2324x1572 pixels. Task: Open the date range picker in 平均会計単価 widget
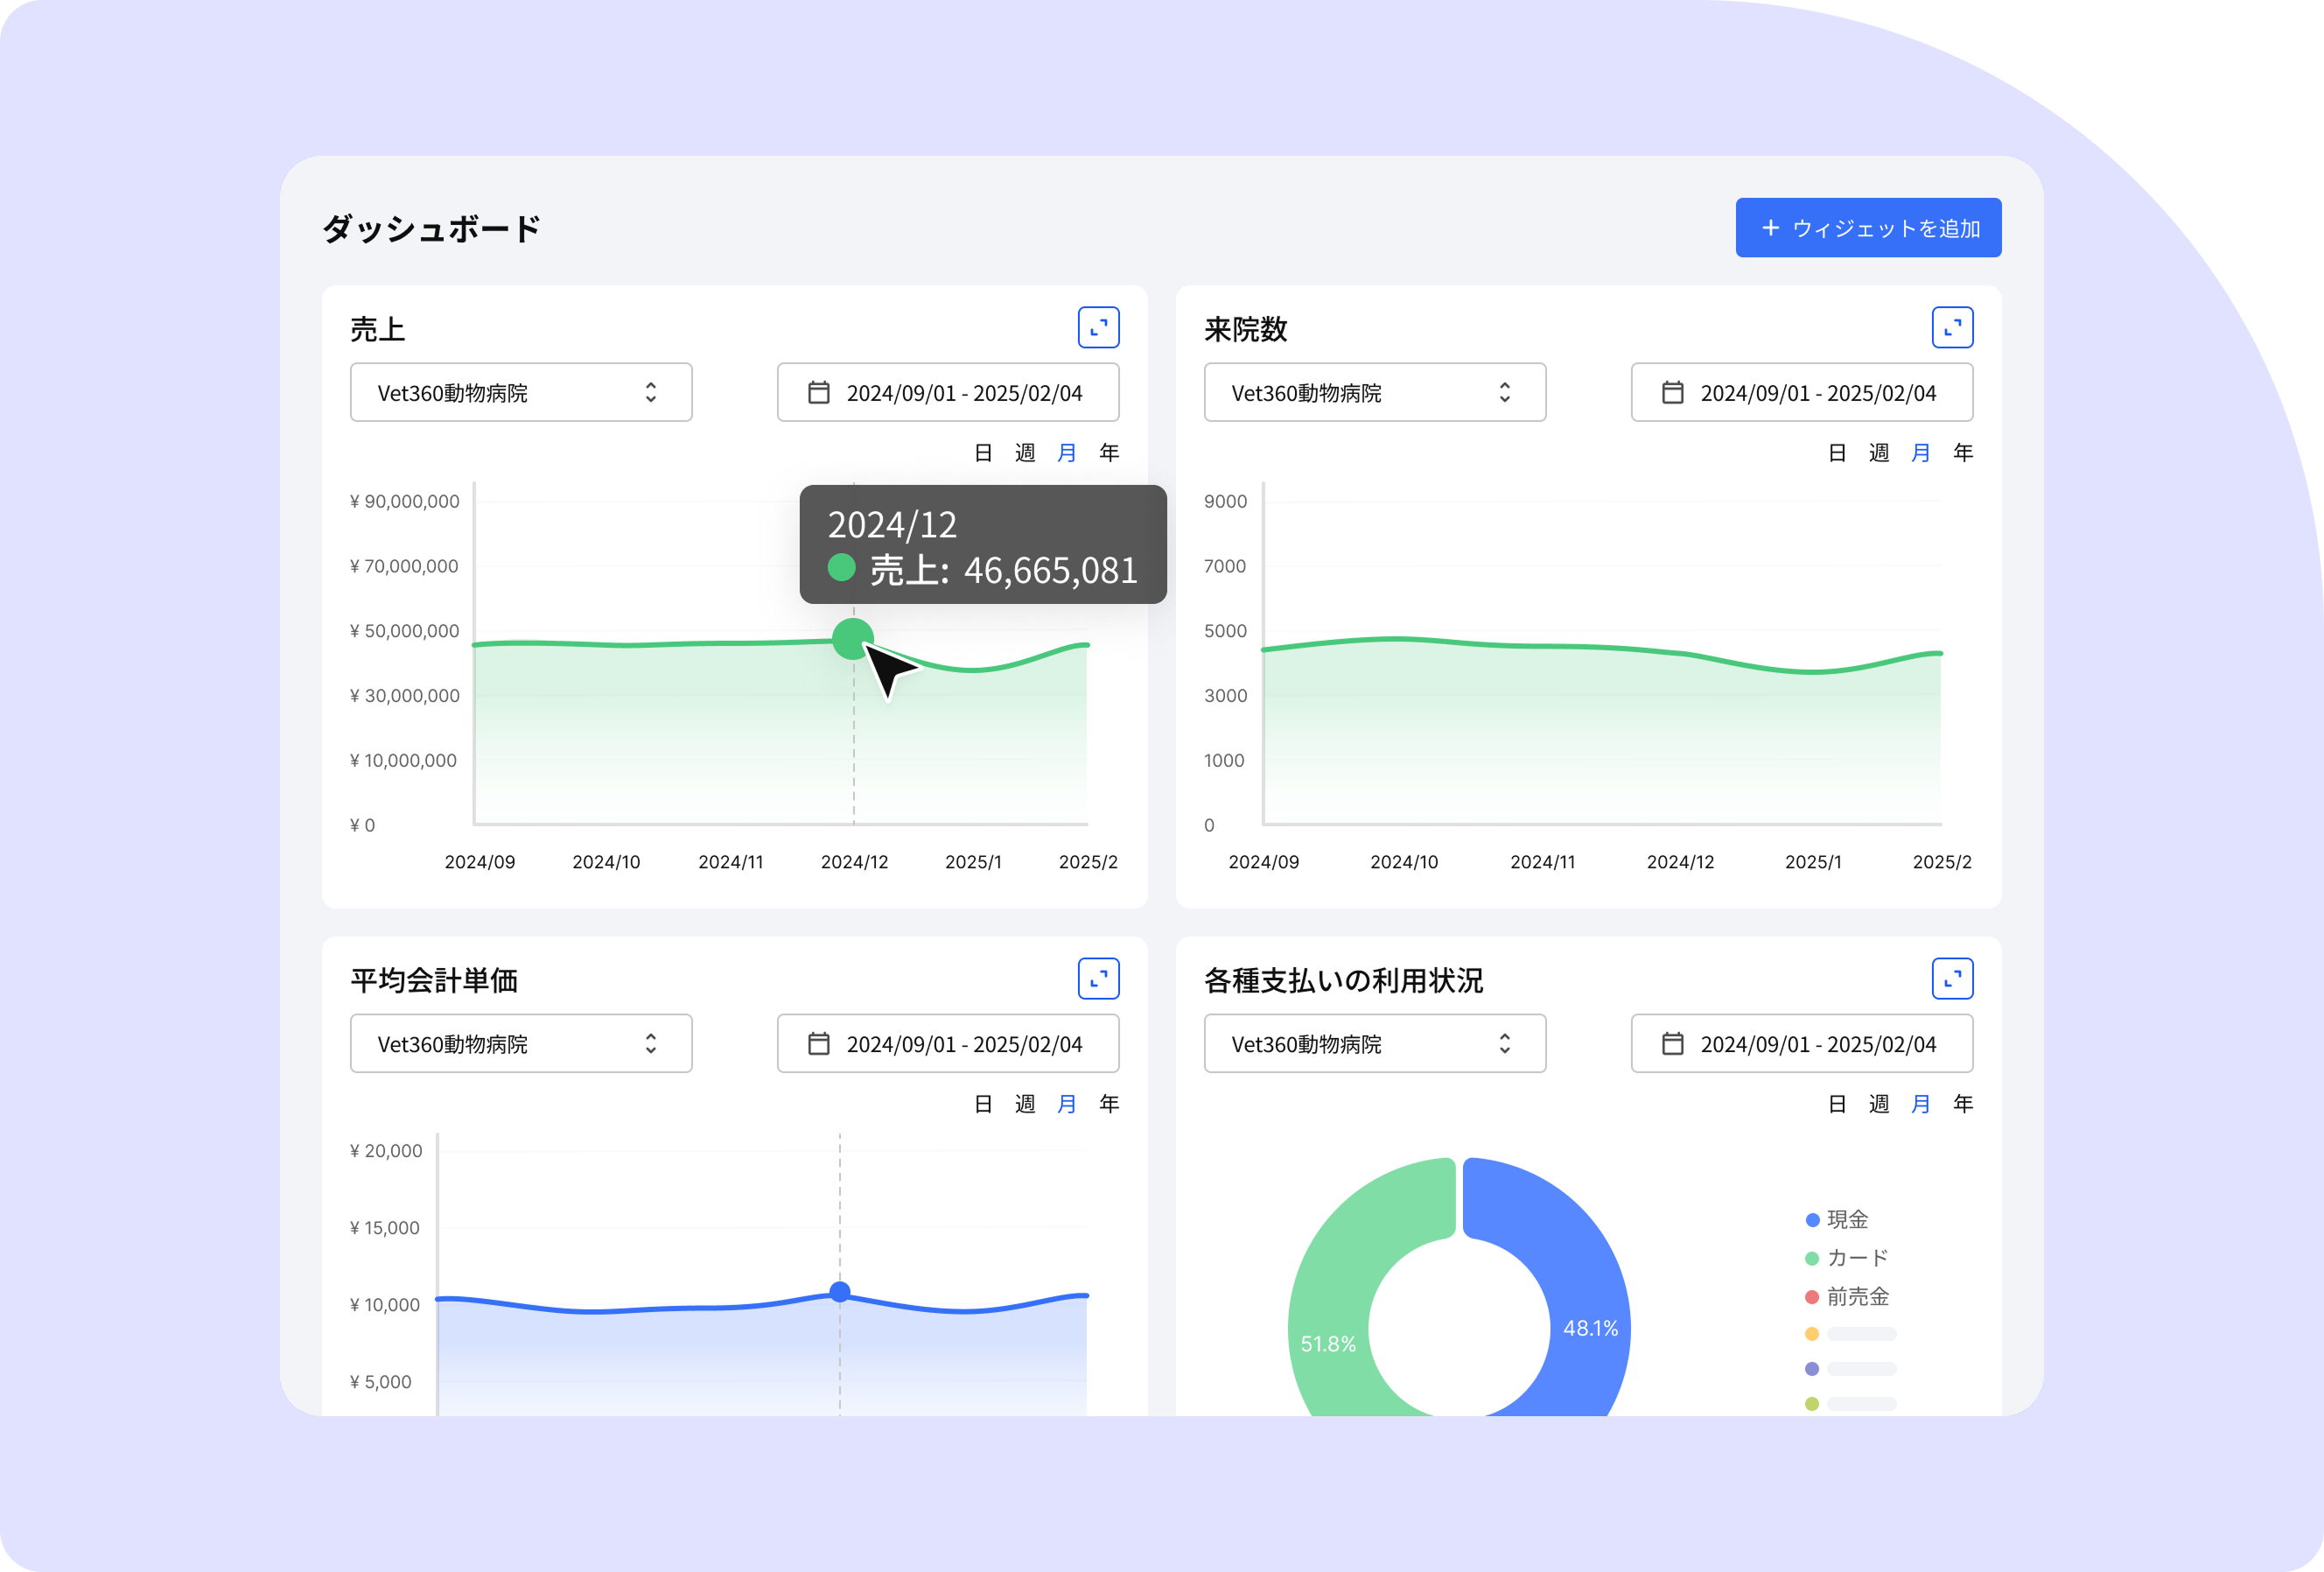947,1043
